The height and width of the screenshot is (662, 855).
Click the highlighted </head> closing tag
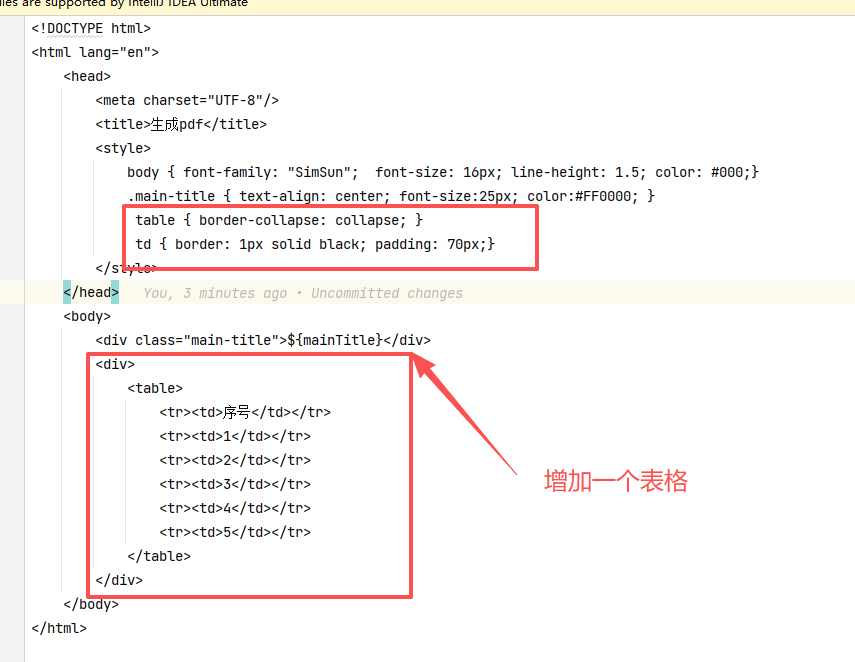point(91,292)
